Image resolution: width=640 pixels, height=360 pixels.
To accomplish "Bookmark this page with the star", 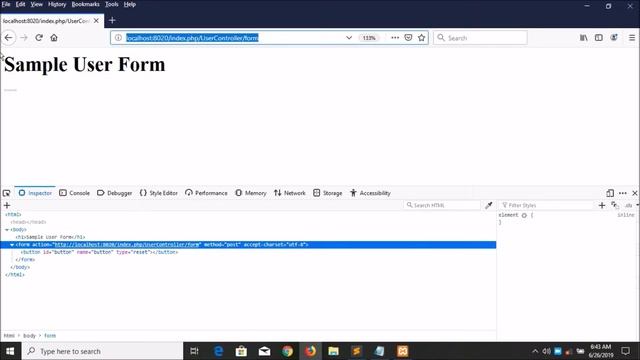I will point(421,38).
